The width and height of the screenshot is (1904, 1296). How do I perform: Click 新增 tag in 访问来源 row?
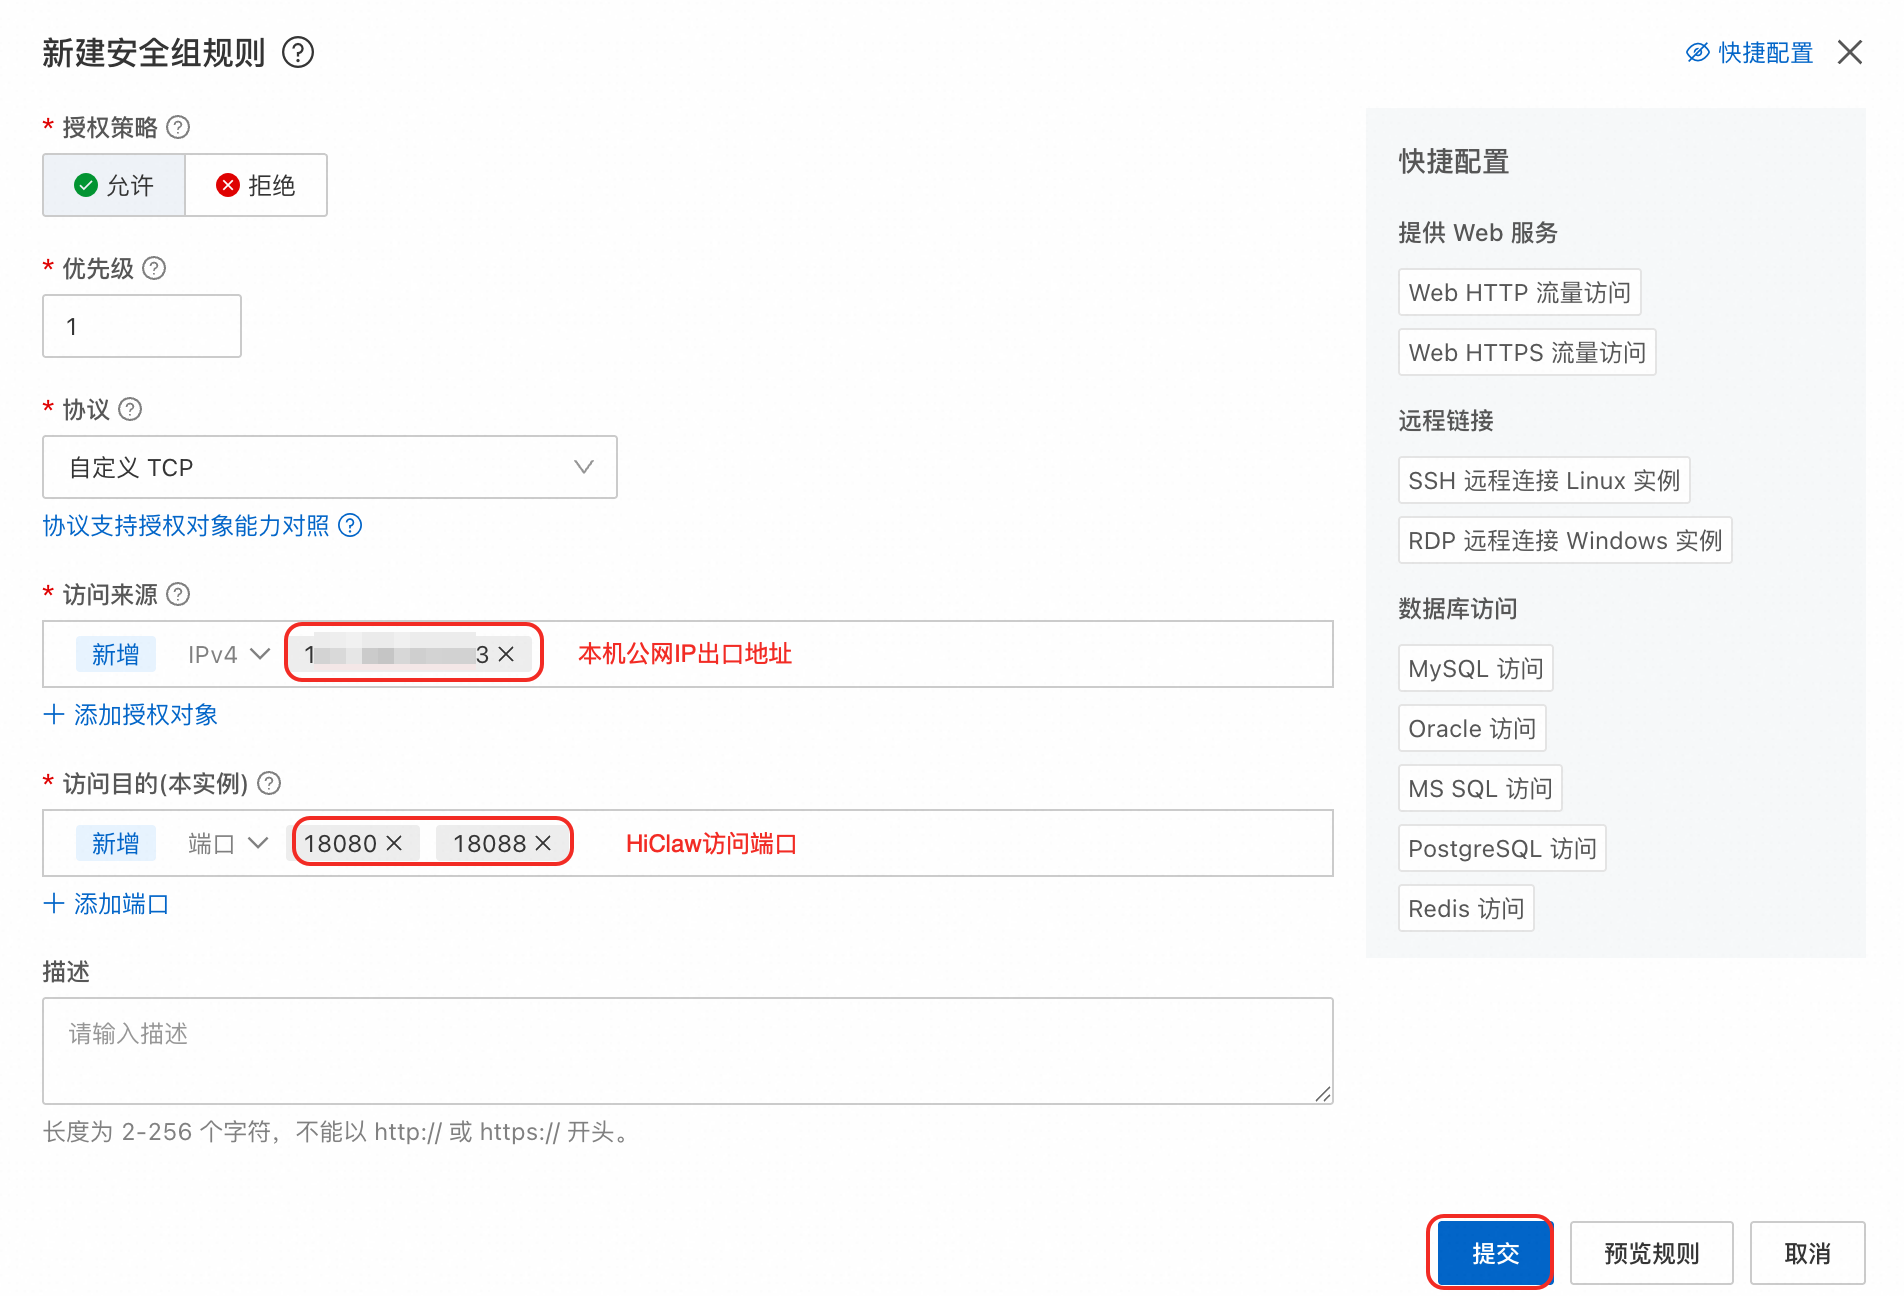pyautogui.click(x=116, y=654)
